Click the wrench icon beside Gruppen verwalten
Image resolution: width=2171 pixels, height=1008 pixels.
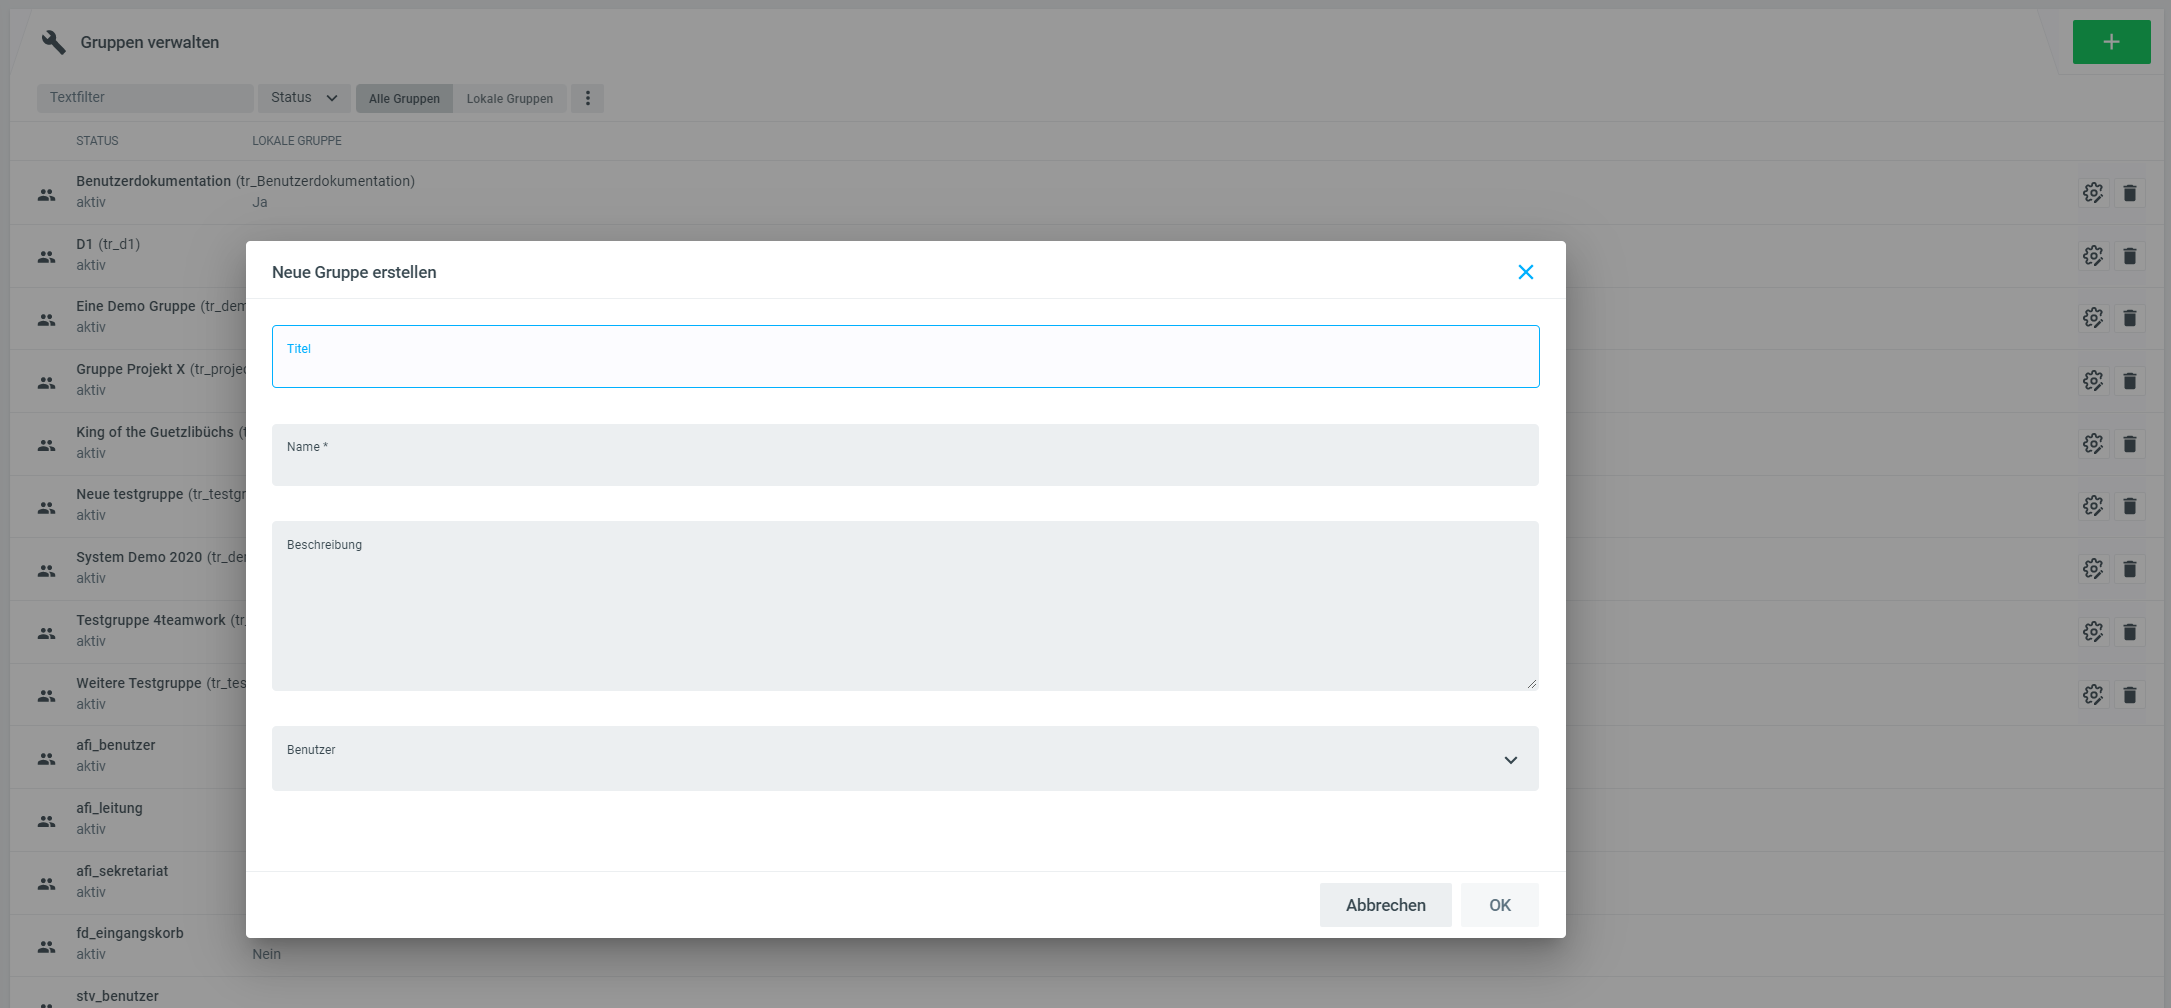click(53, 42)
